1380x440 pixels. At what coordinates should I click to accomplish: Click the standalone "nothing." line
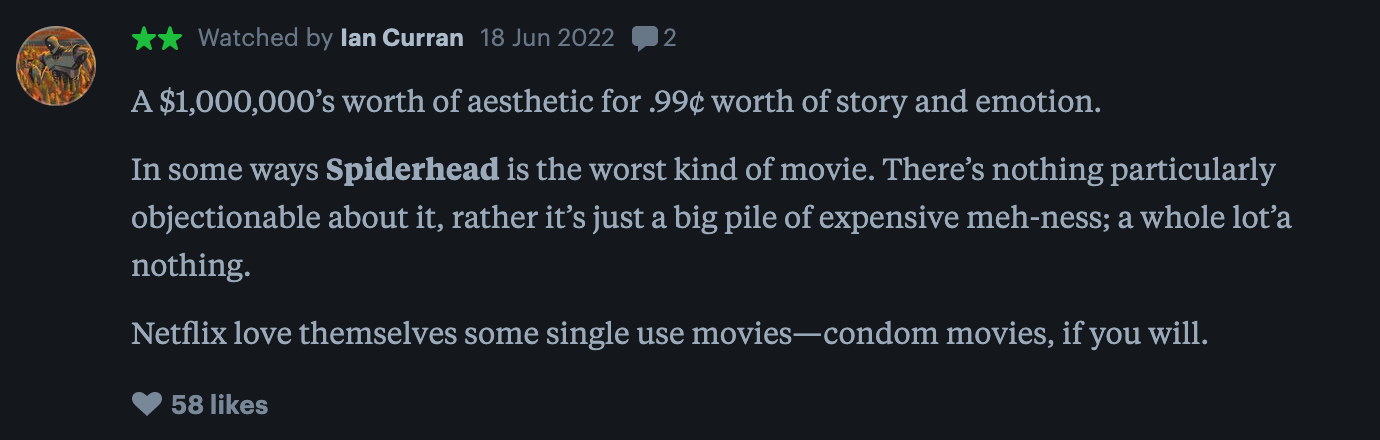[190, 265]
